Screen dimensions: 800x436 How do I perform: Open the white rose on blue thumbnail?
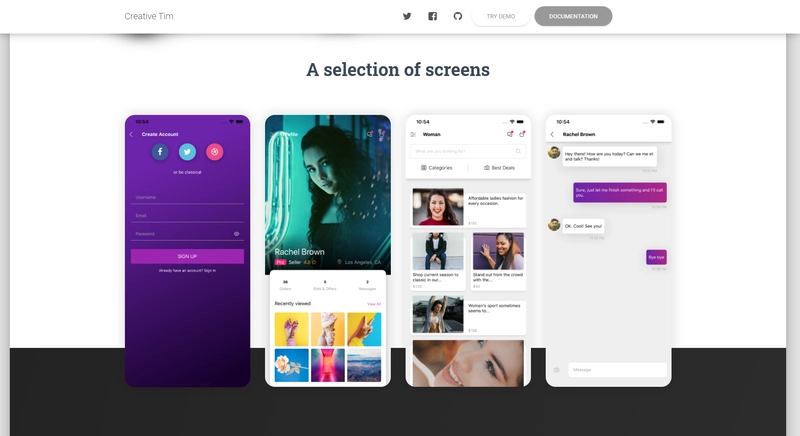(291, 365)
